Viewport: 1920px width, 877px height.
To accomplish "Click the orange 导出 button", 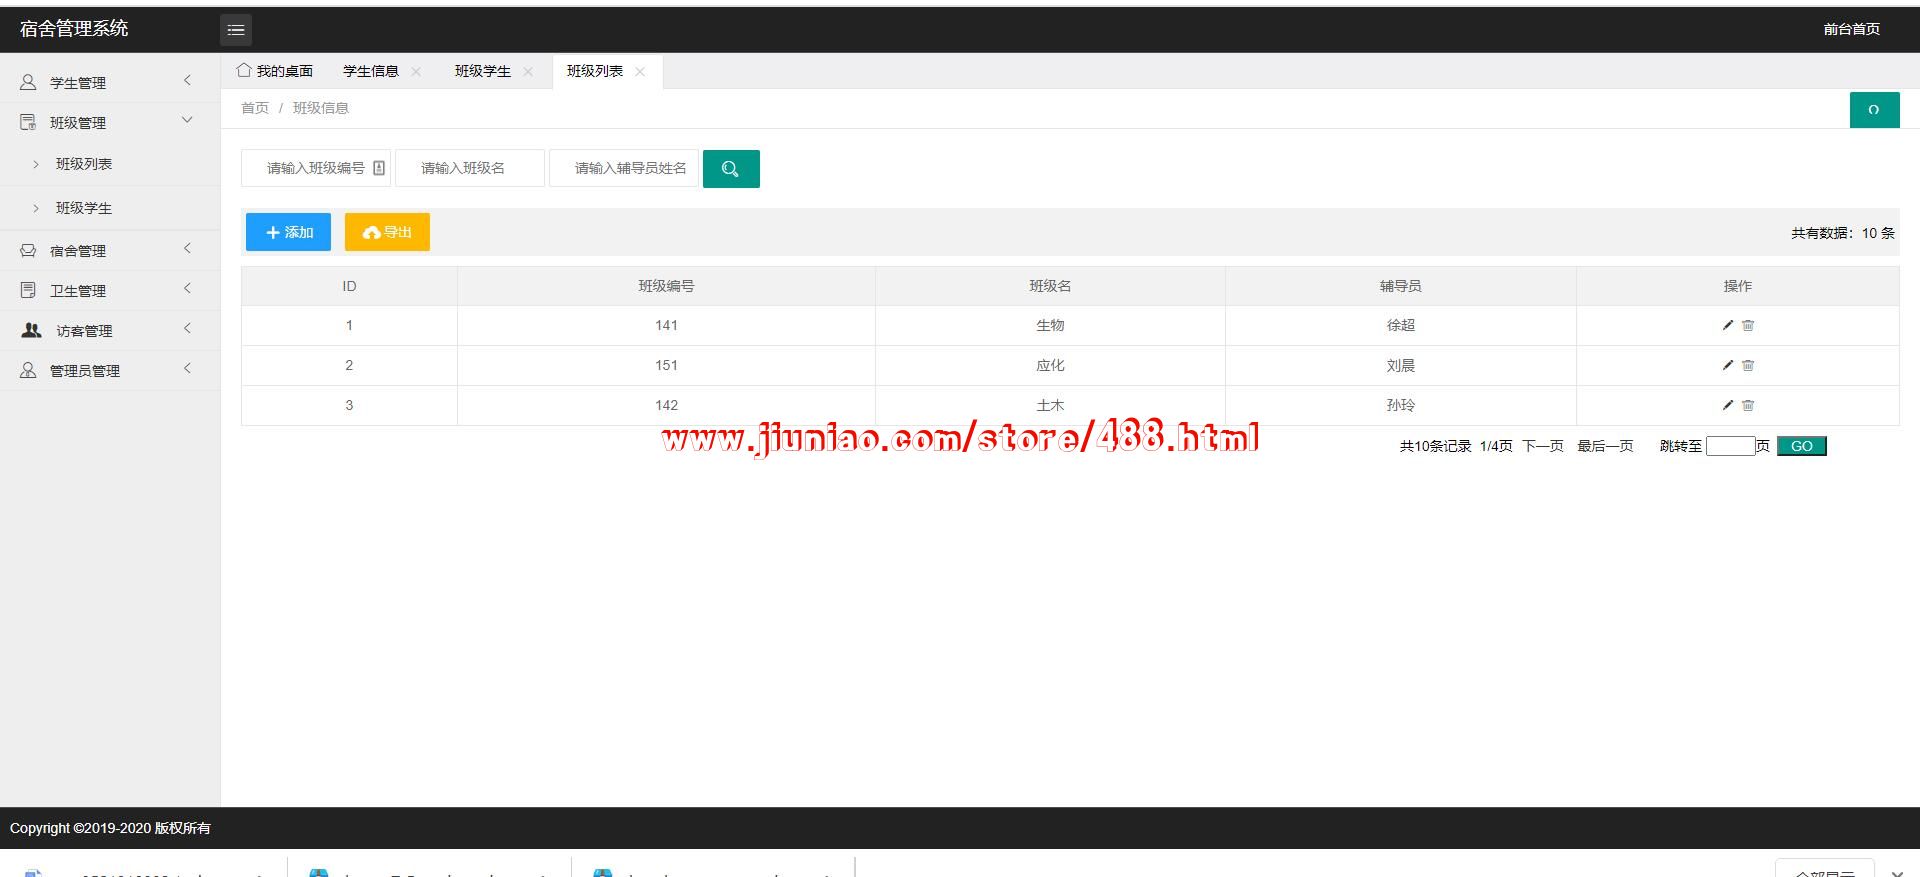I will [387, 232].
